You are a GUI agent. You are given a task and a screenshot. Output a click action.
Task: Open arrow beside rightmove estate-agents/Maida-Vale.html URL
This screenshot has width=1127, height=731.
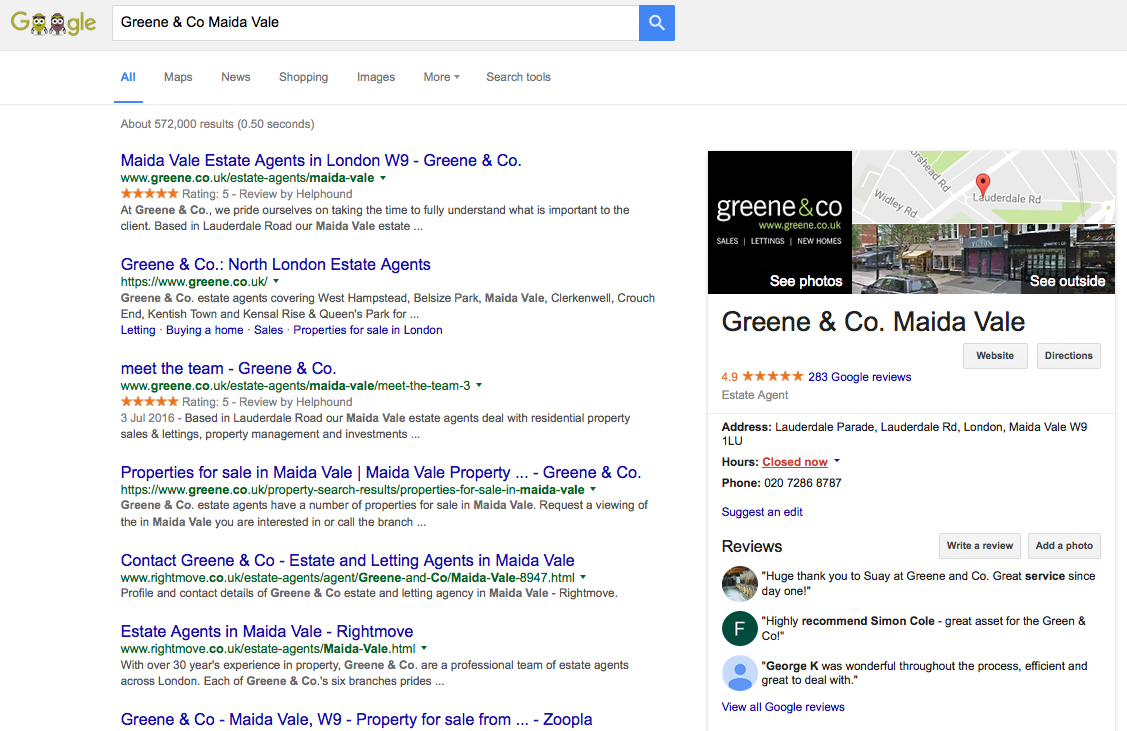point(424,648)
